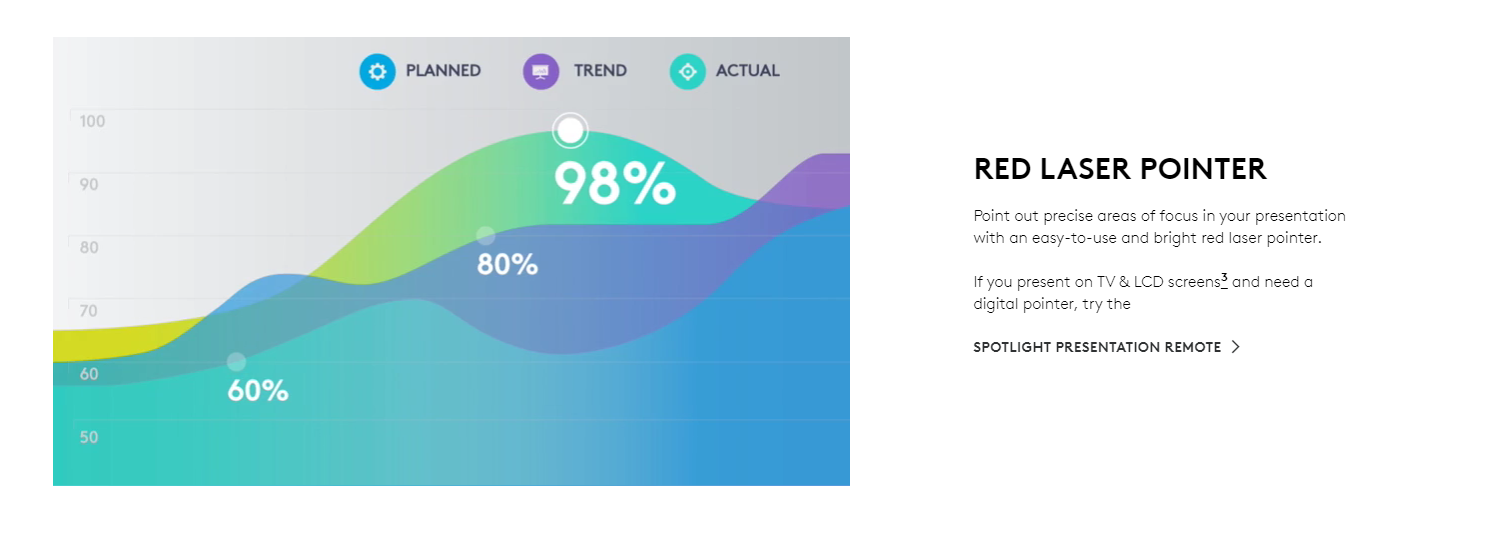This screenshot has height=555, width=1508.
Task: Select the TREND legend label
Action: [600, 71]
